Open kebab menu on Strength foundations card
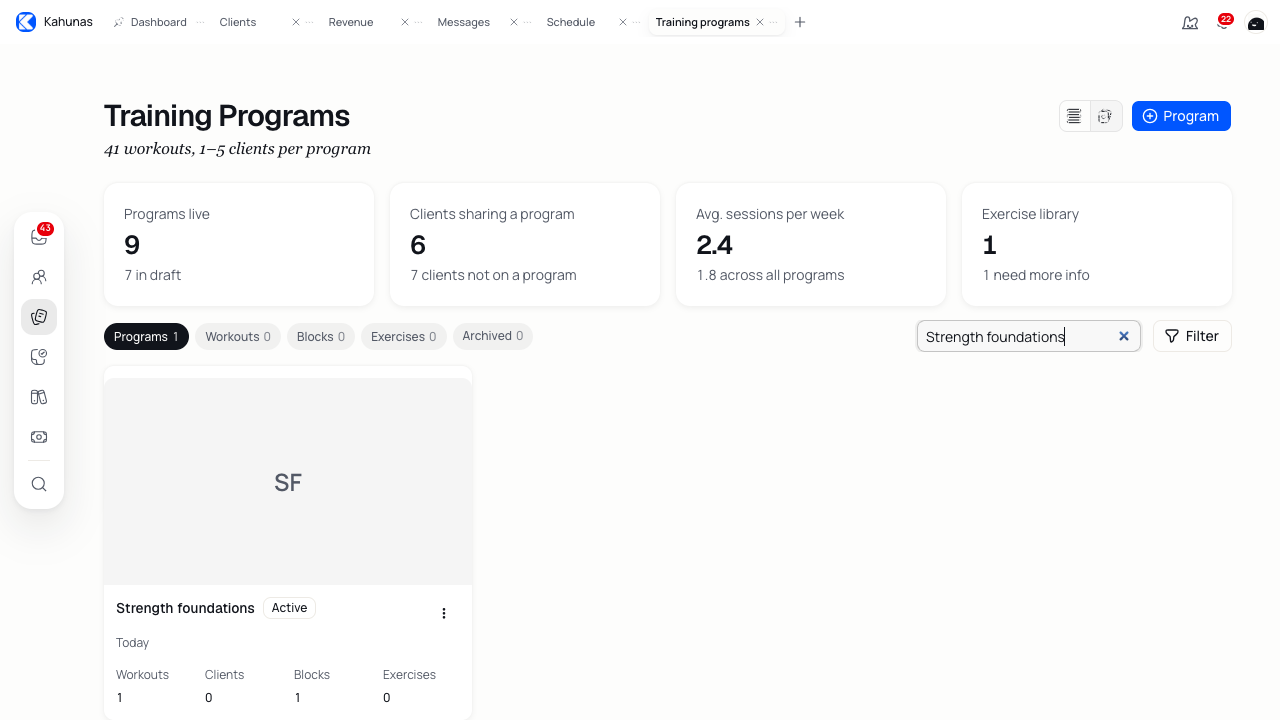1280x720 pixels. (444, 613)
